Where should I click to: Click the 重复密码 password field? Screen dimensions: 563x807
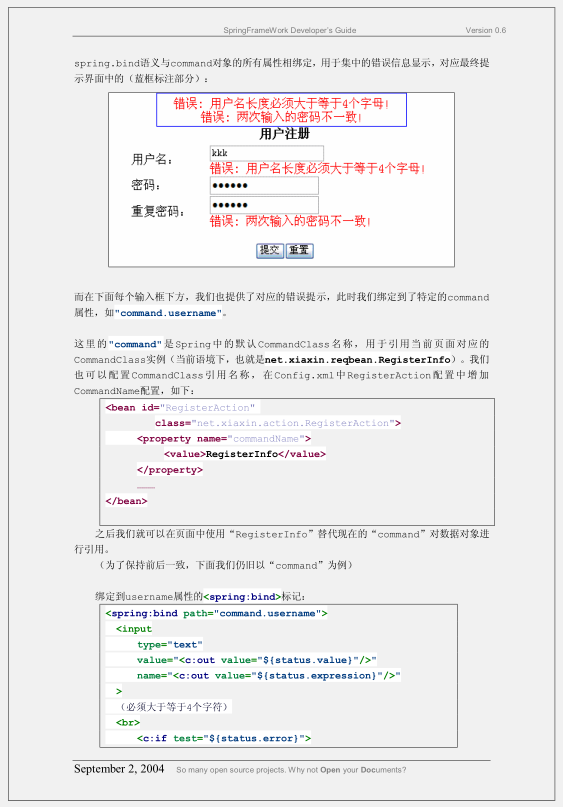click(x=264, y=205)
